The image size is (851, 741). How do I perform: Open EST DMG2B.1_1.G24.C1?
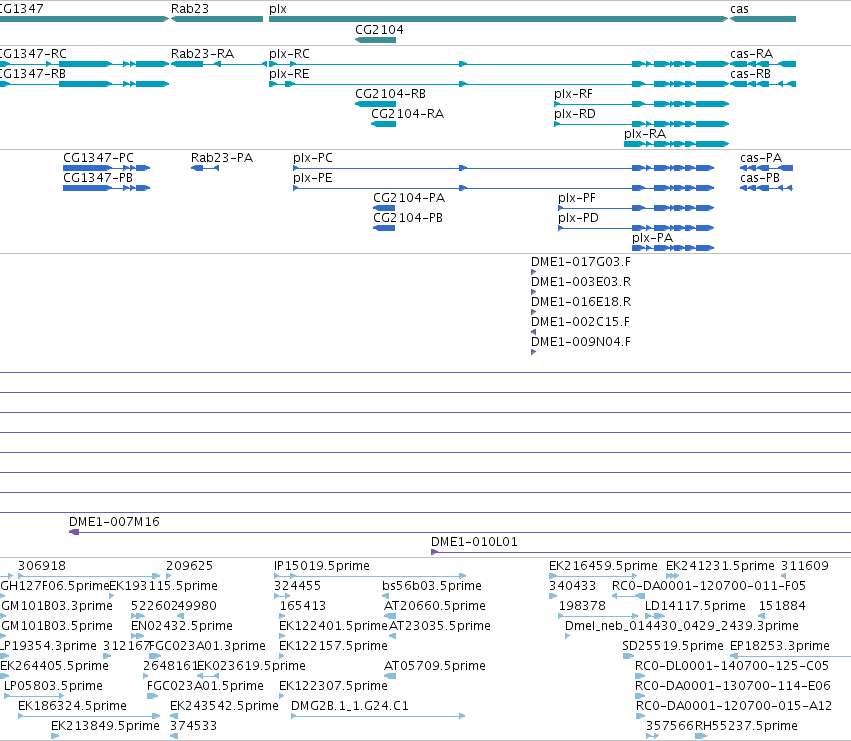[350, 707]
